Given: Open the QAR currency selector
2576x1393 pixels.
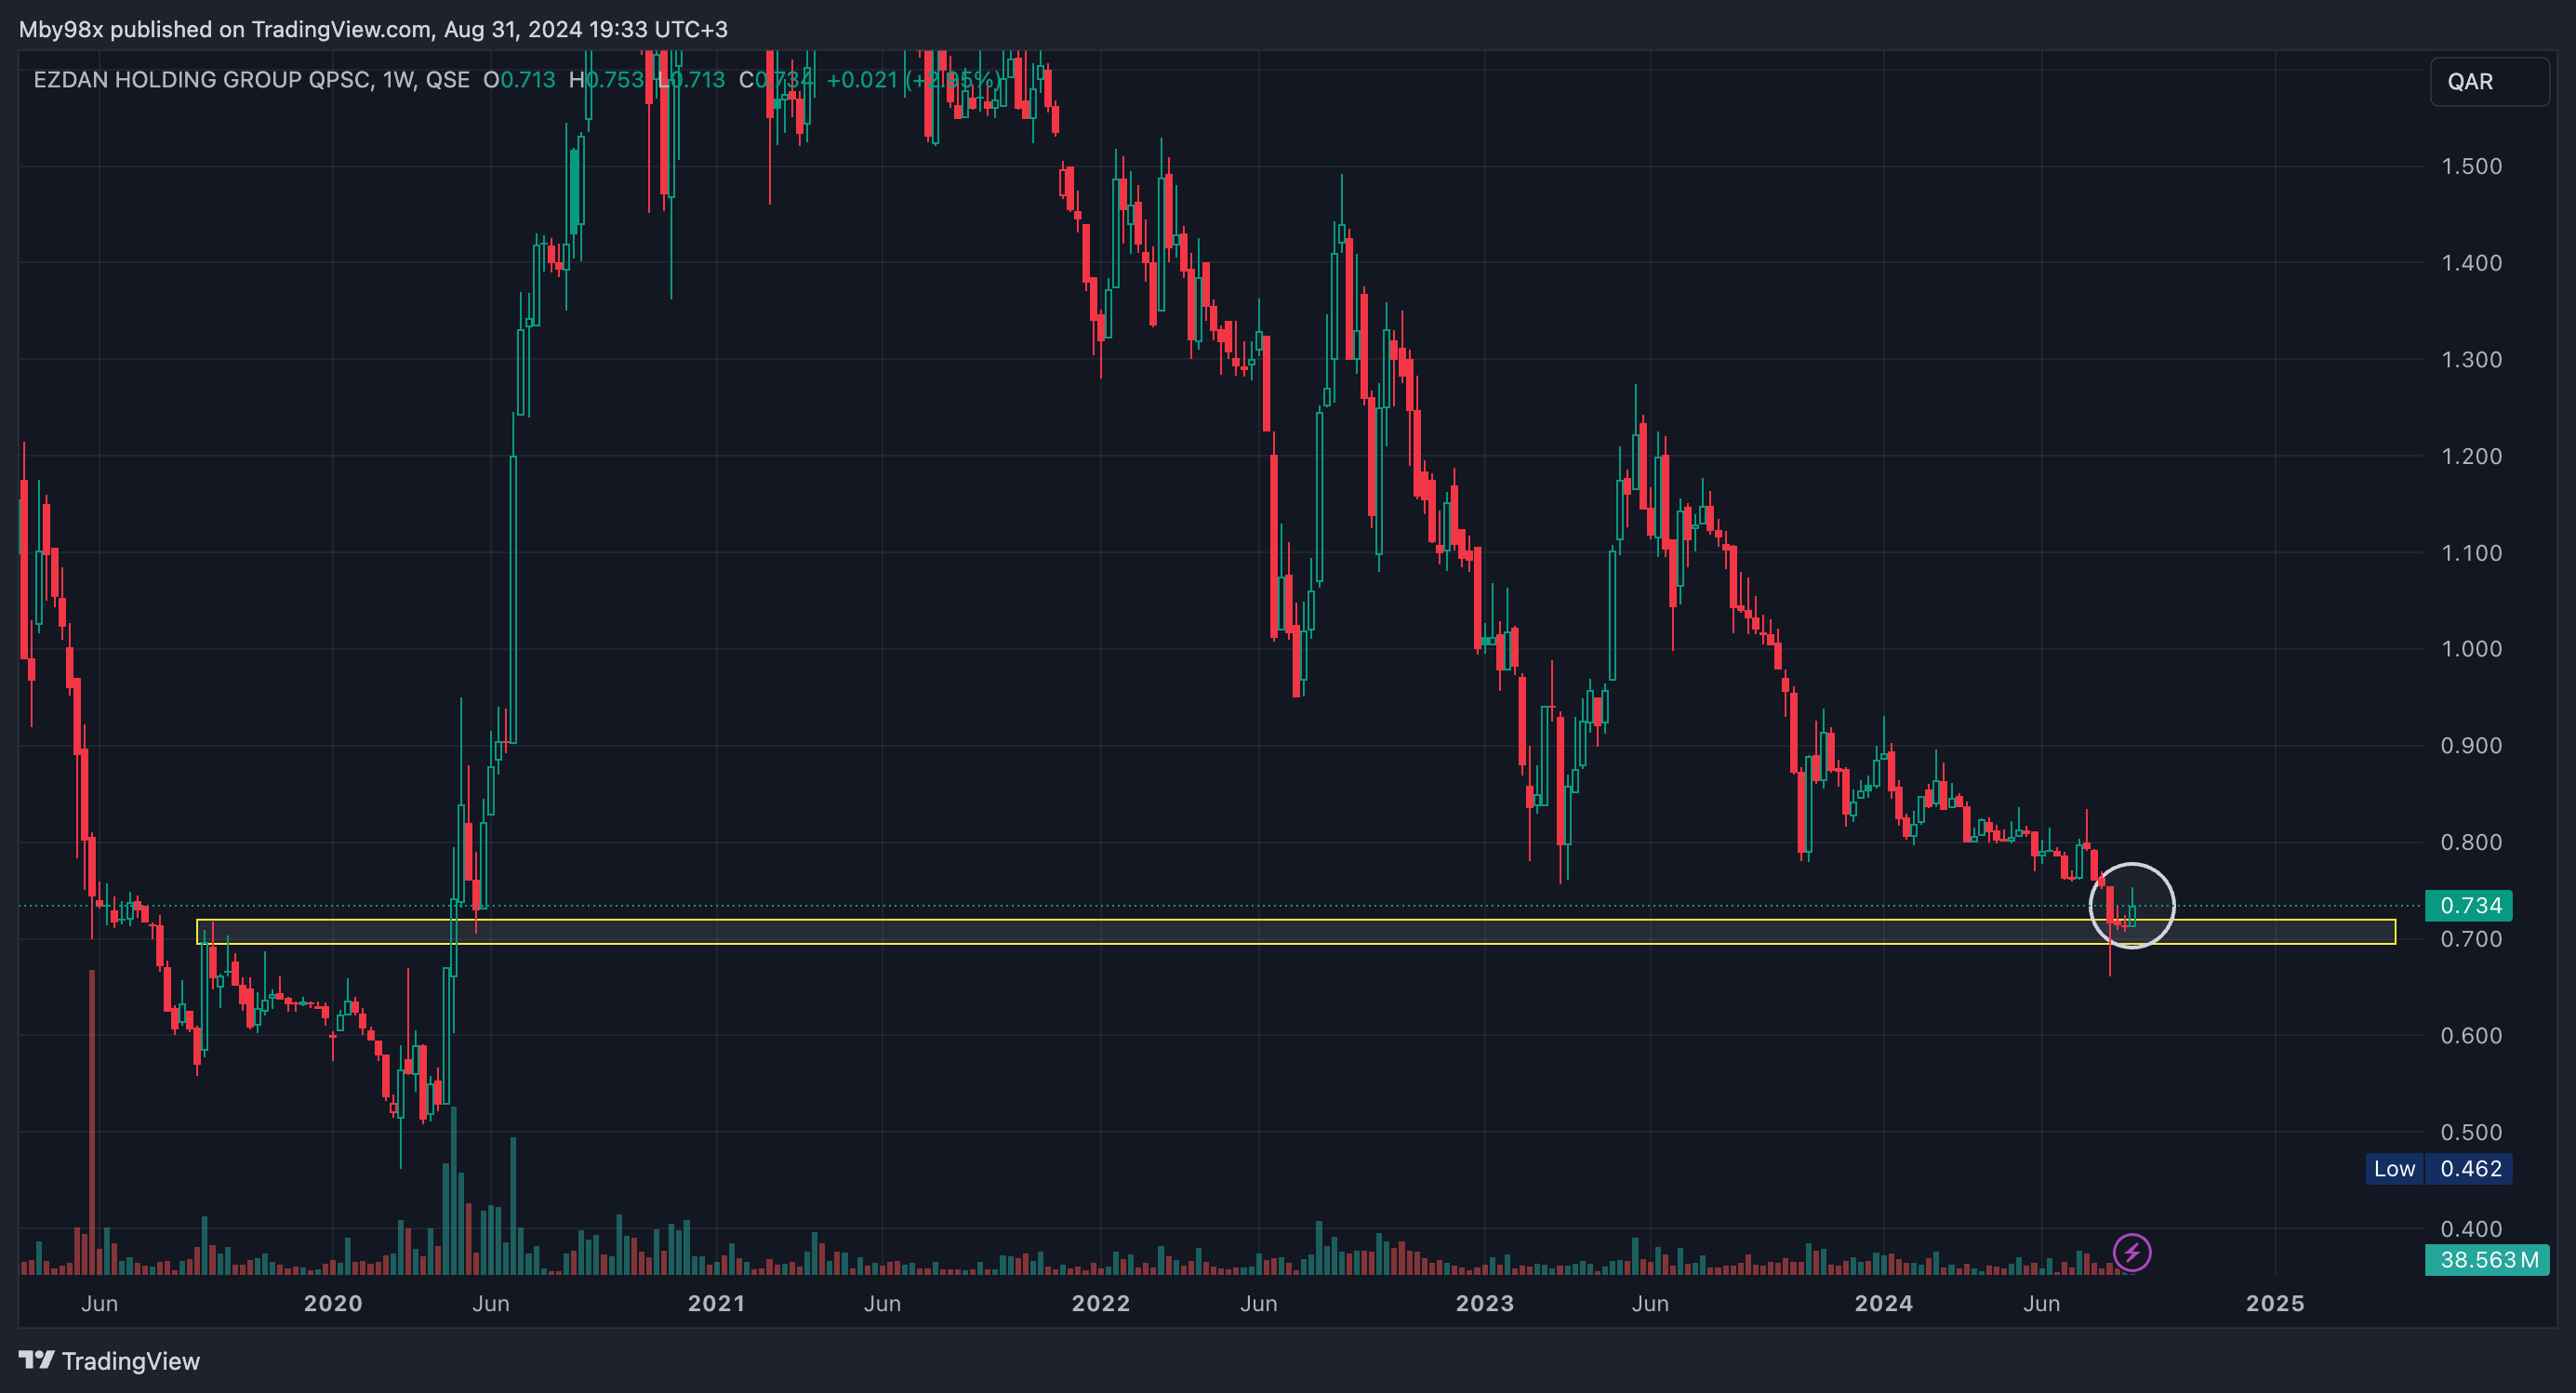Looking at the screenshot, I should [2489, 81].
